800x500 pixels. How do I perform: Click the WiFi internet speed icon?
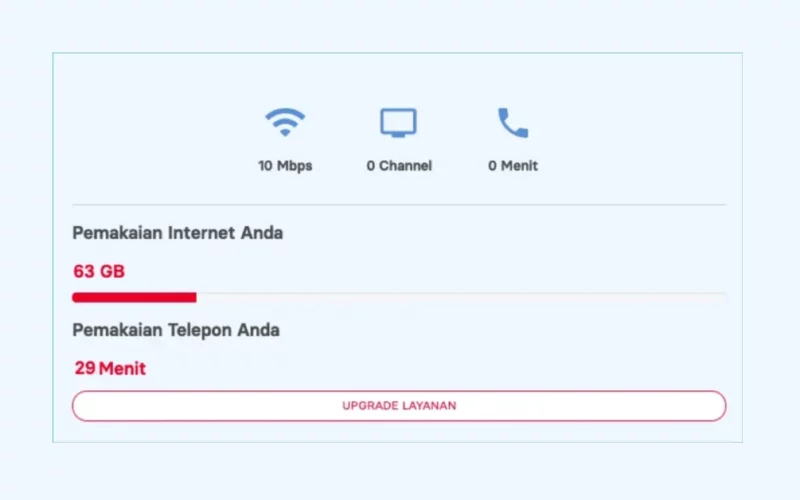285,122
